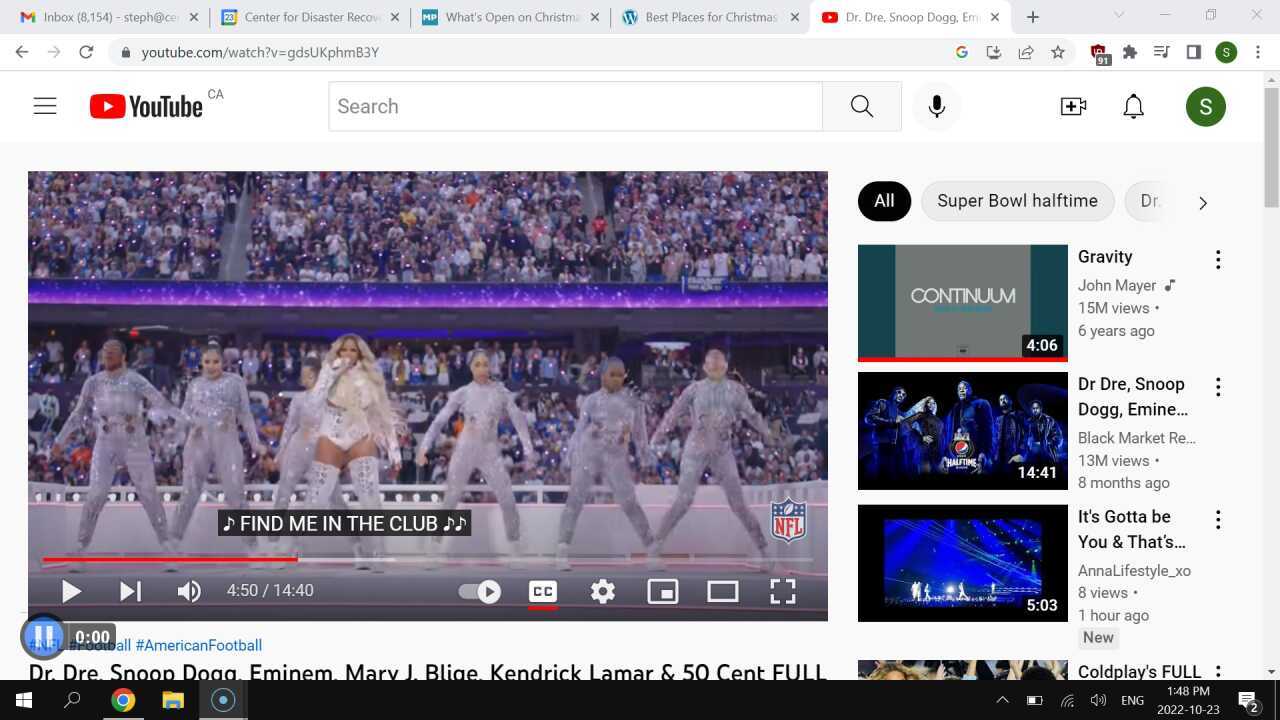Open Chrome three-dot menu

tap(1258, 52)
